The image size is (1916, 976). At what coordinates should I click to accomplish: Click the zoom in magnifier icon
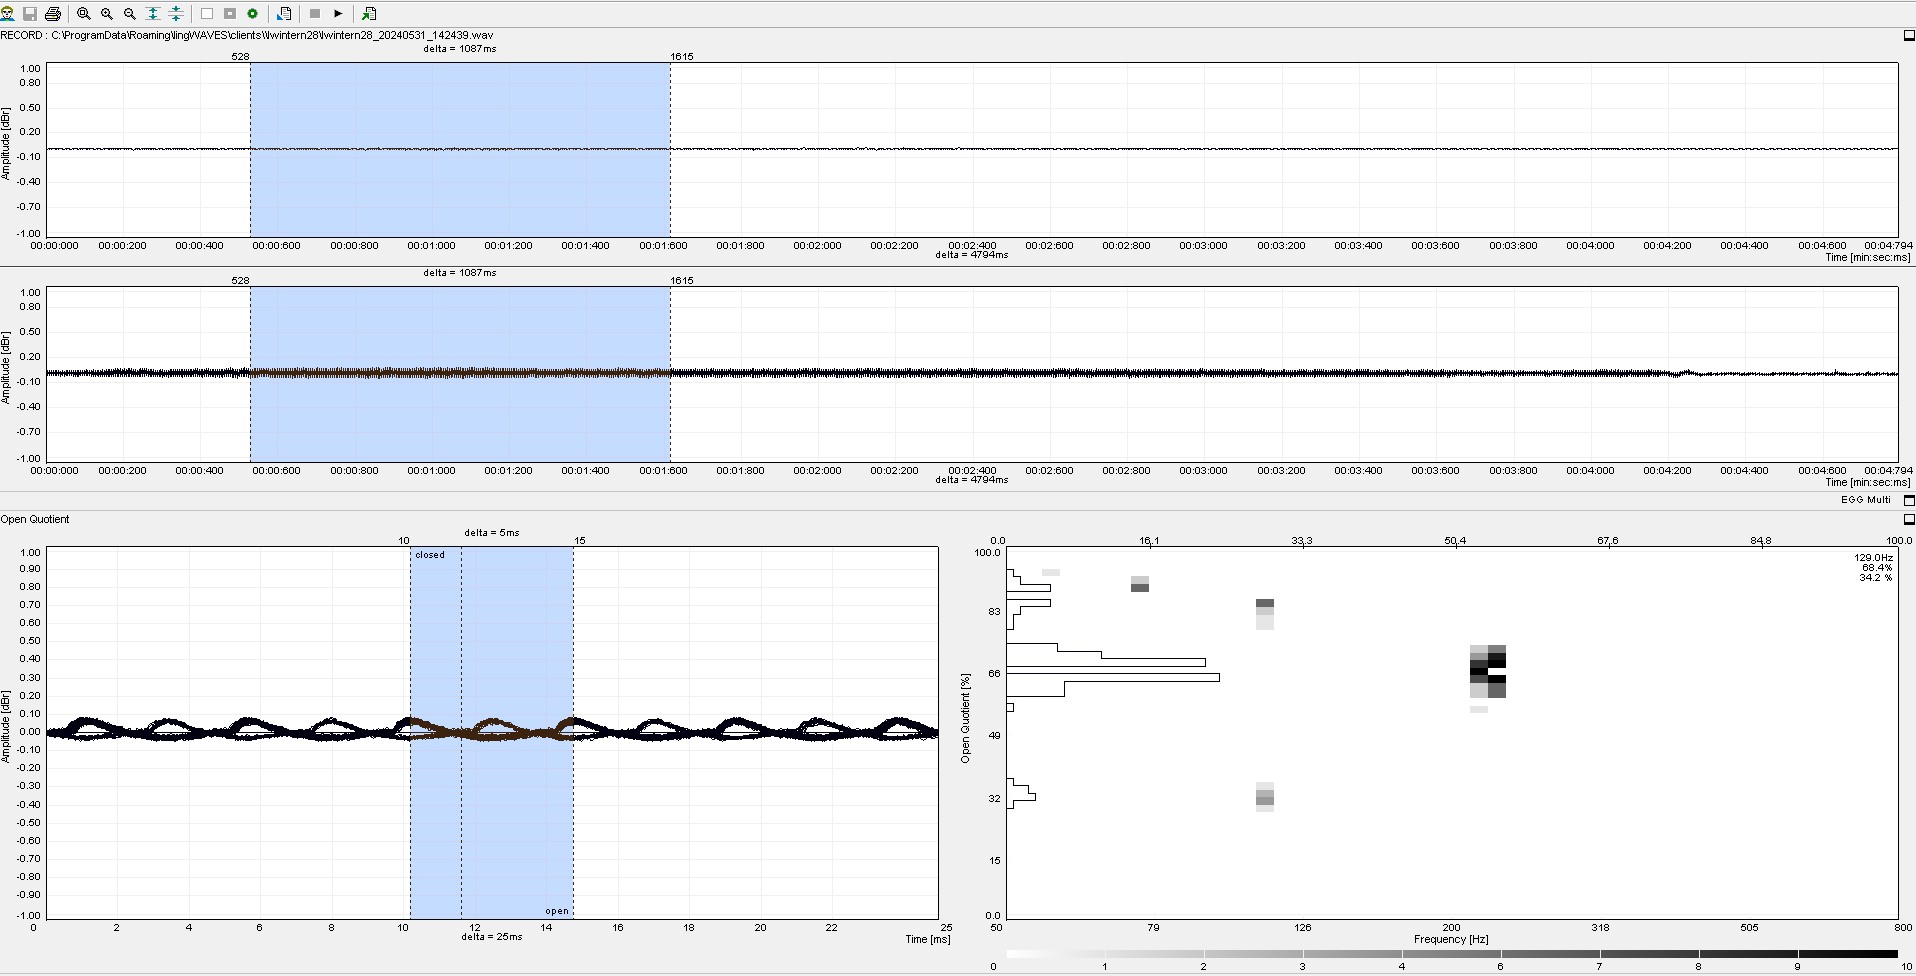(107, 14)
